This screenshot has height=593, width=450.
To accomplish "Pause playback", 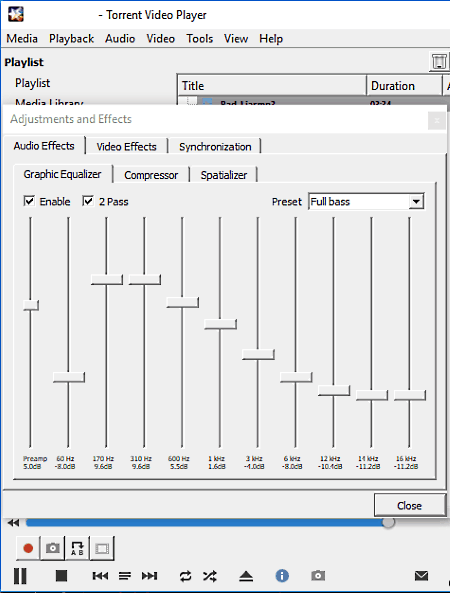I will click(20, 576).
